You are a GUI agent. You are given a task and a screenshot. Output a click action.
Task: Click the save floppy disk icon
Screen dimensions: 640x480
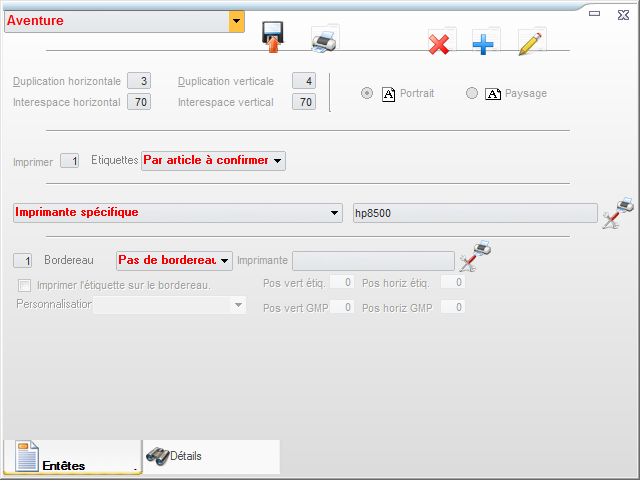pos(272,37)
